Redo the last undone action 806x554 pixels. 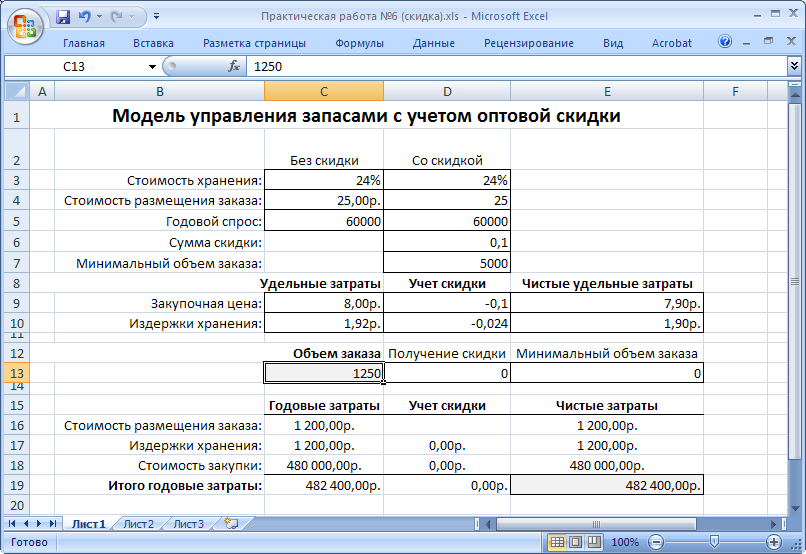click(117, 17)
